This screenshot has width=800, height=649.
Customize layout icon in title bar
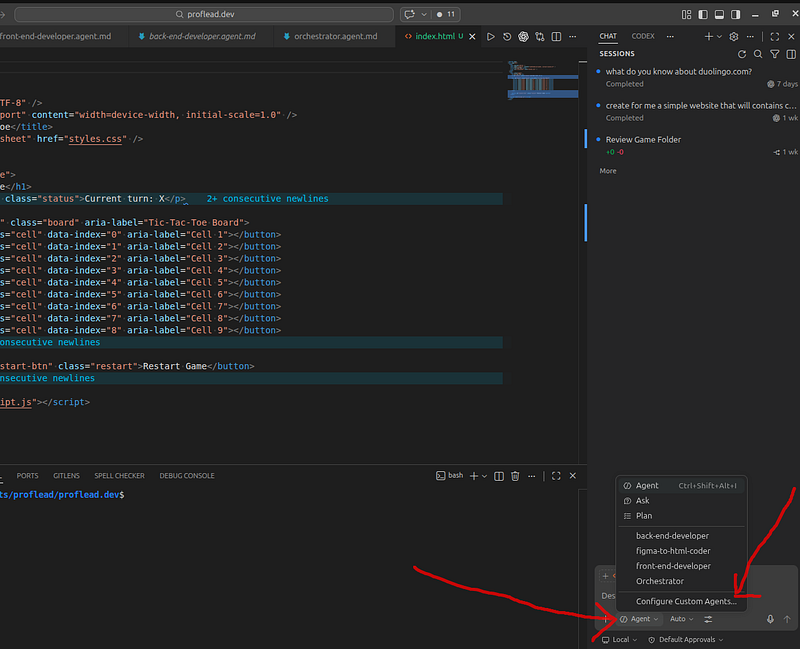[x=686, y=14]
